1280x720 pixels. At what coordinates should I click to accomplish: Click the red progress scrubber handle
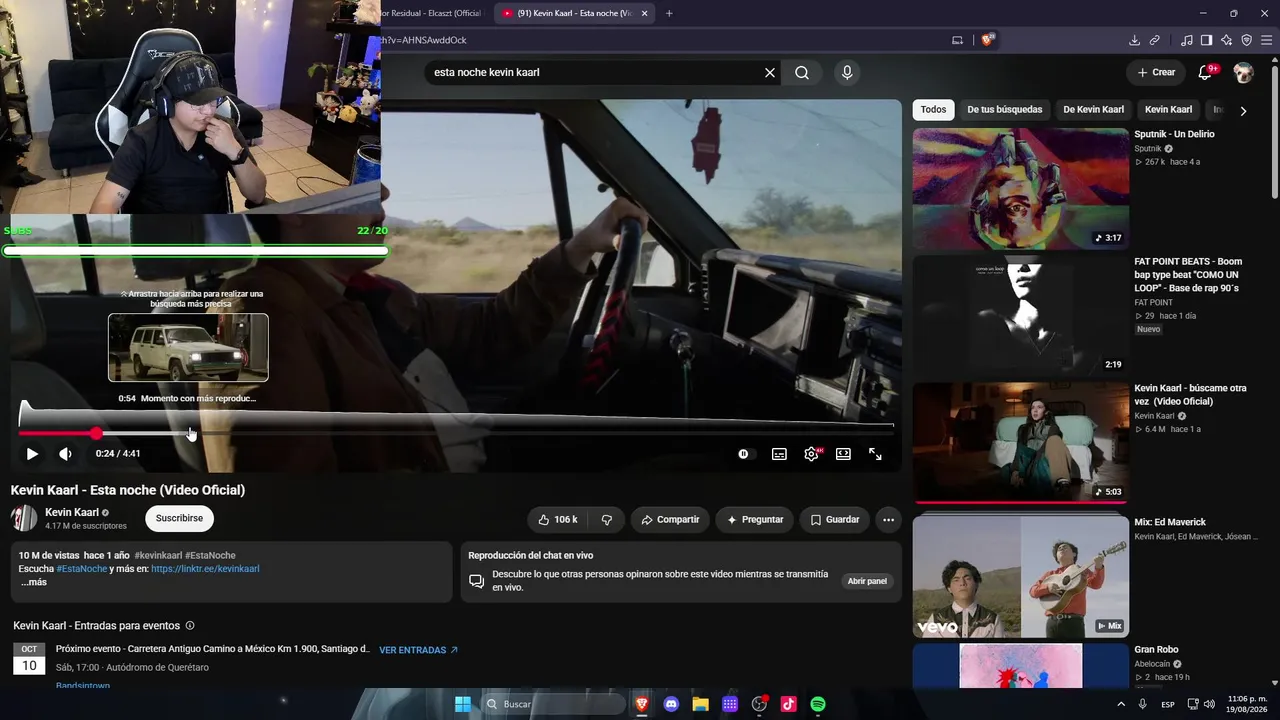click(x=96, y=433)
